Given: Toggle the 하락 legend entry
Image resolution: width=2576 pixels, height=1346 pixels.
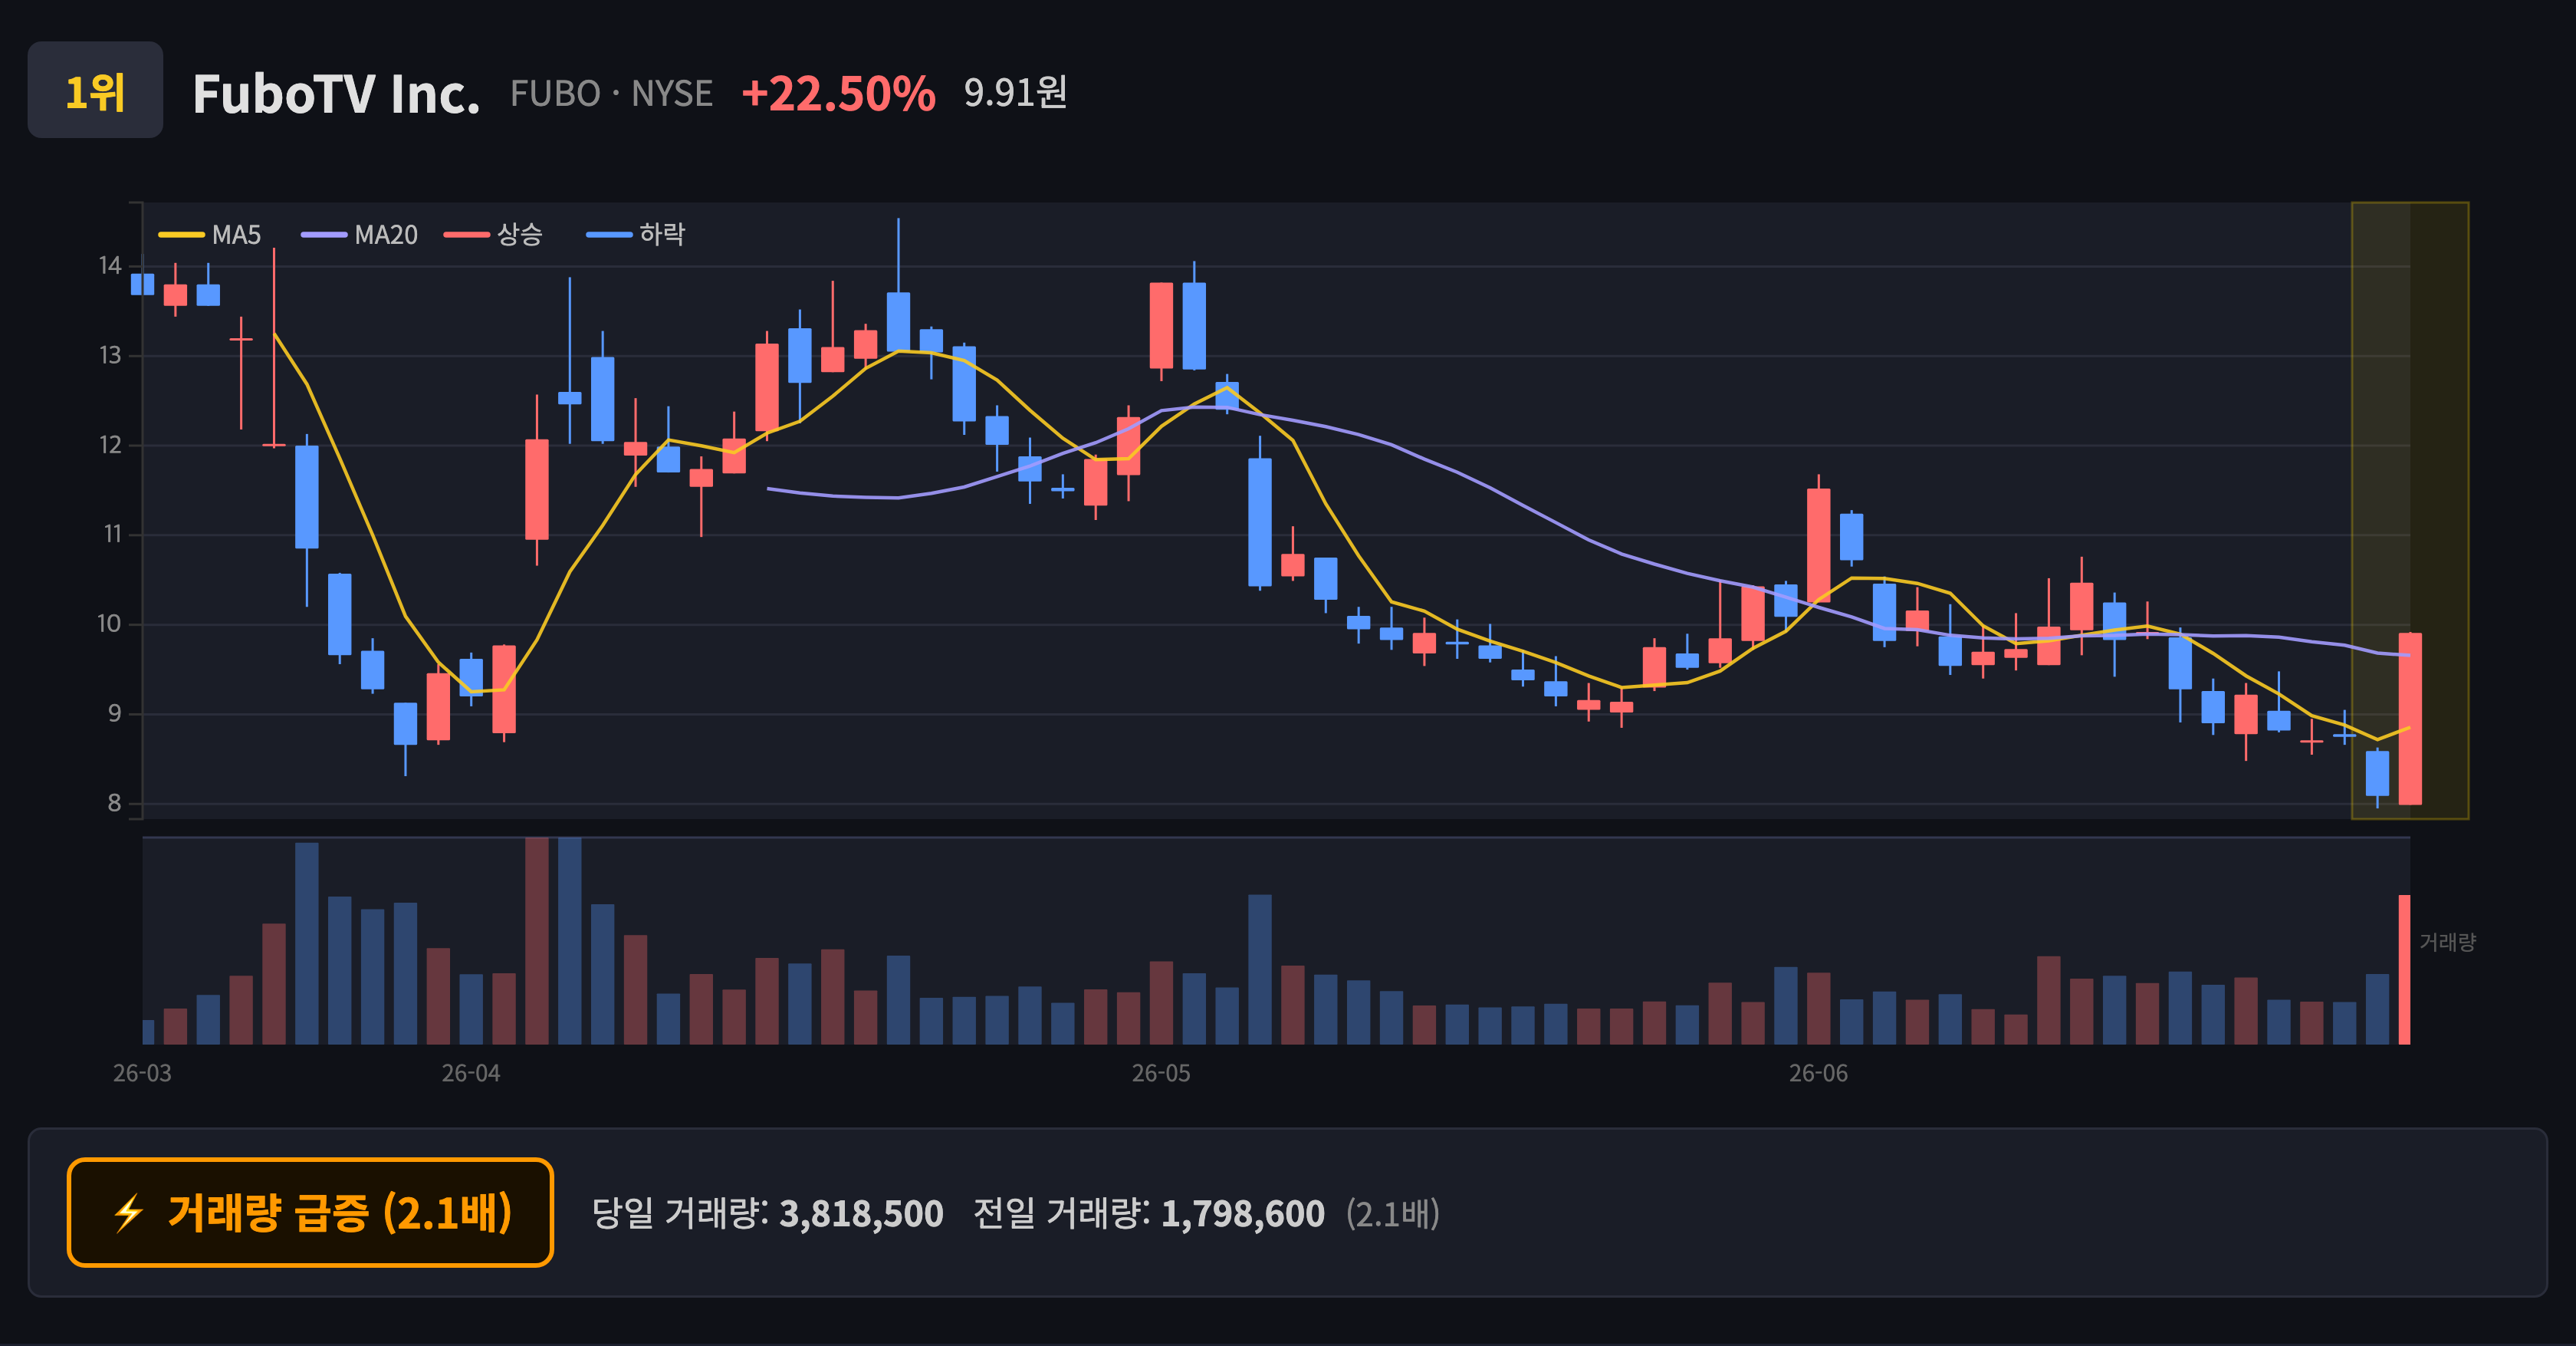Looking at the screenshot, I should coord(636,235).
